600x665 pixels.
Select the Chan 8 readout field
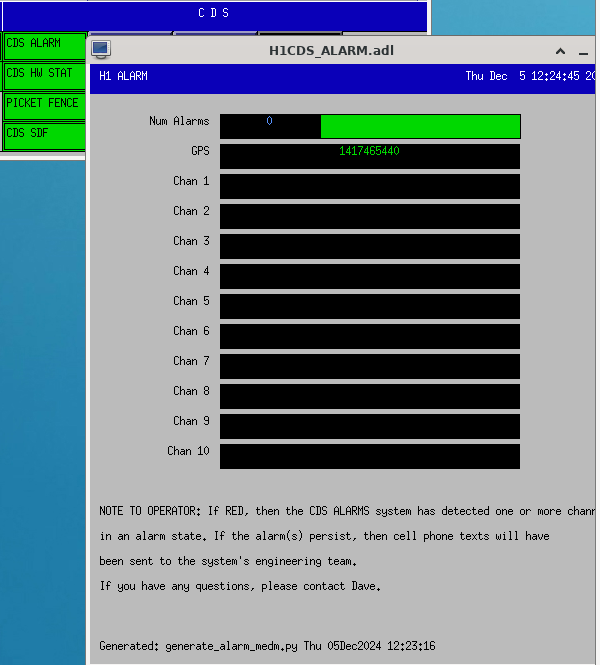click(369, 396)
